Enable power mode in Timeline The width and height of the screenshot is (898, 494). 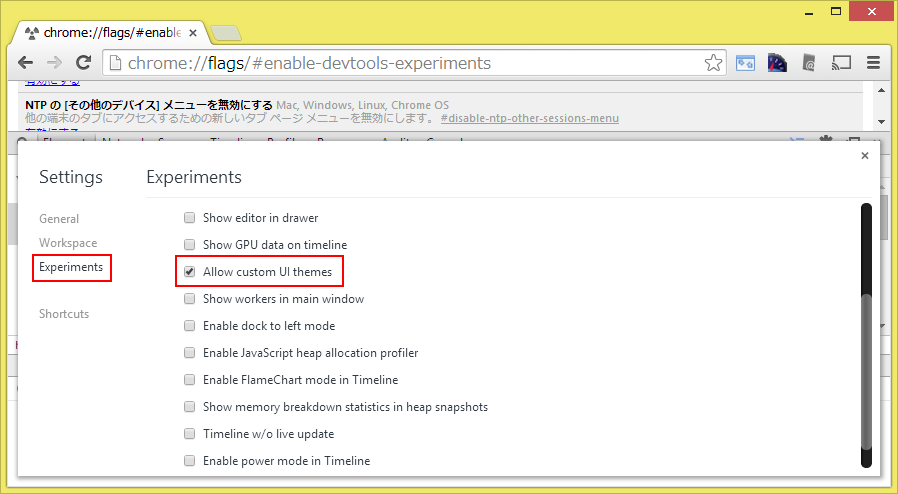point(190,460)
